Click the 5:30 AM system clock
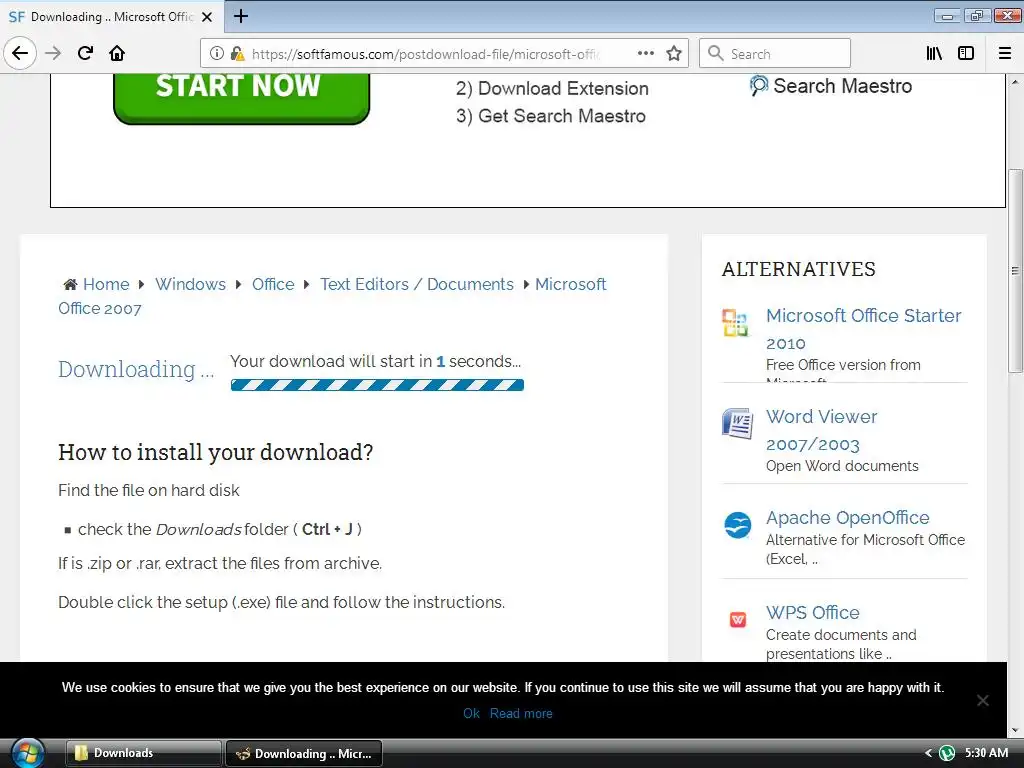 click(986, 753)
